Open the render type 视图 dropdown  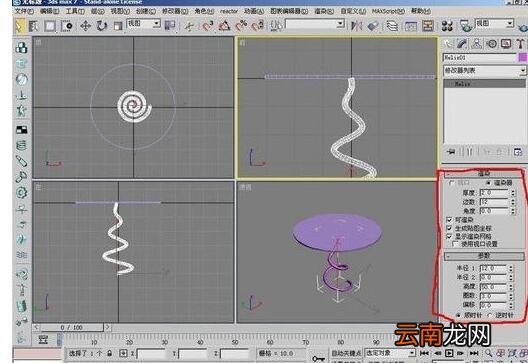click(x=494, y=24)
